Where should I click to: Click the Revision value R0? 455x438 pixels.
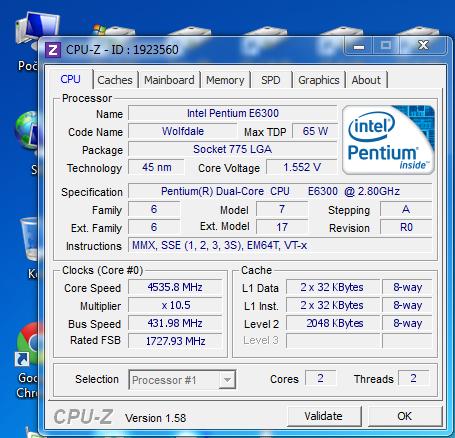tap(406, 228)
